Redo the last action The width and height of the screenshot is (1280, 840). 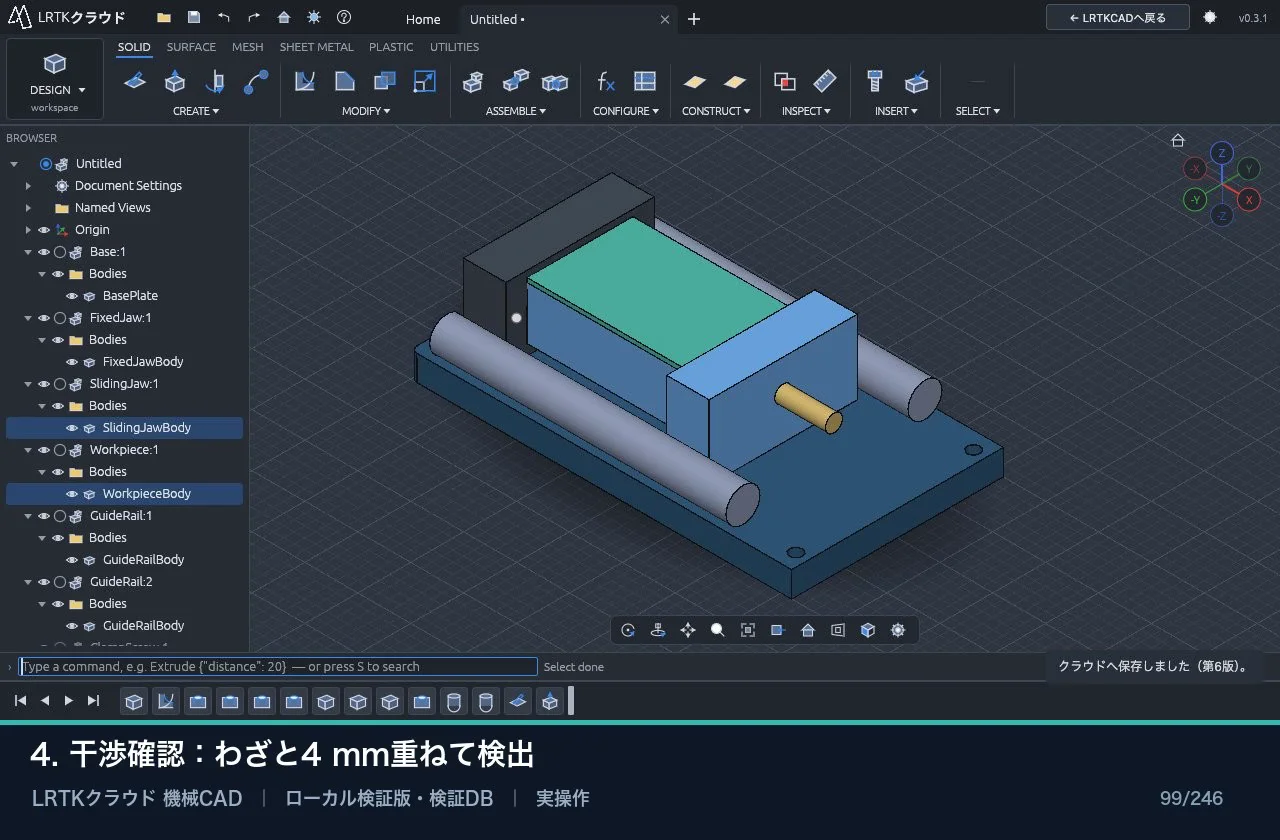click(254, 18)
